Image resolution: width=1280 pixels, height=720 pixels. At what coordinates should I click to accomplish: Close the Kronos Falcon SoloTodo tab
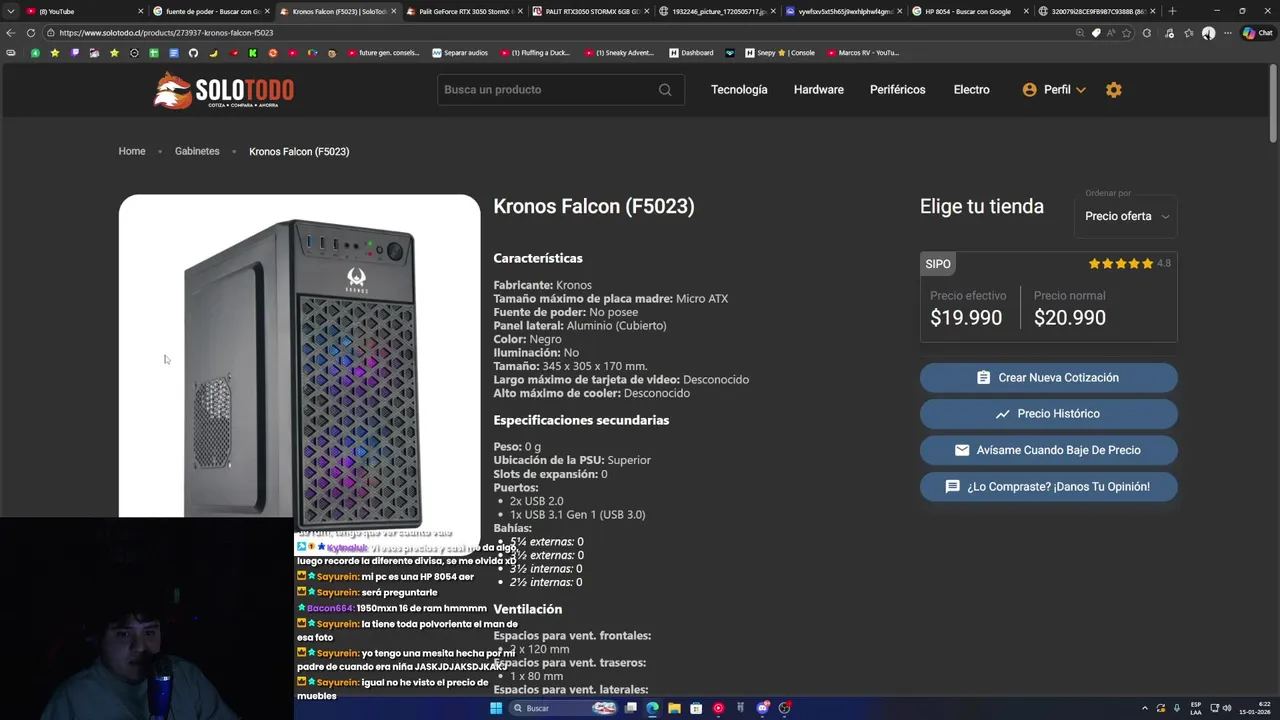(393, 11)
